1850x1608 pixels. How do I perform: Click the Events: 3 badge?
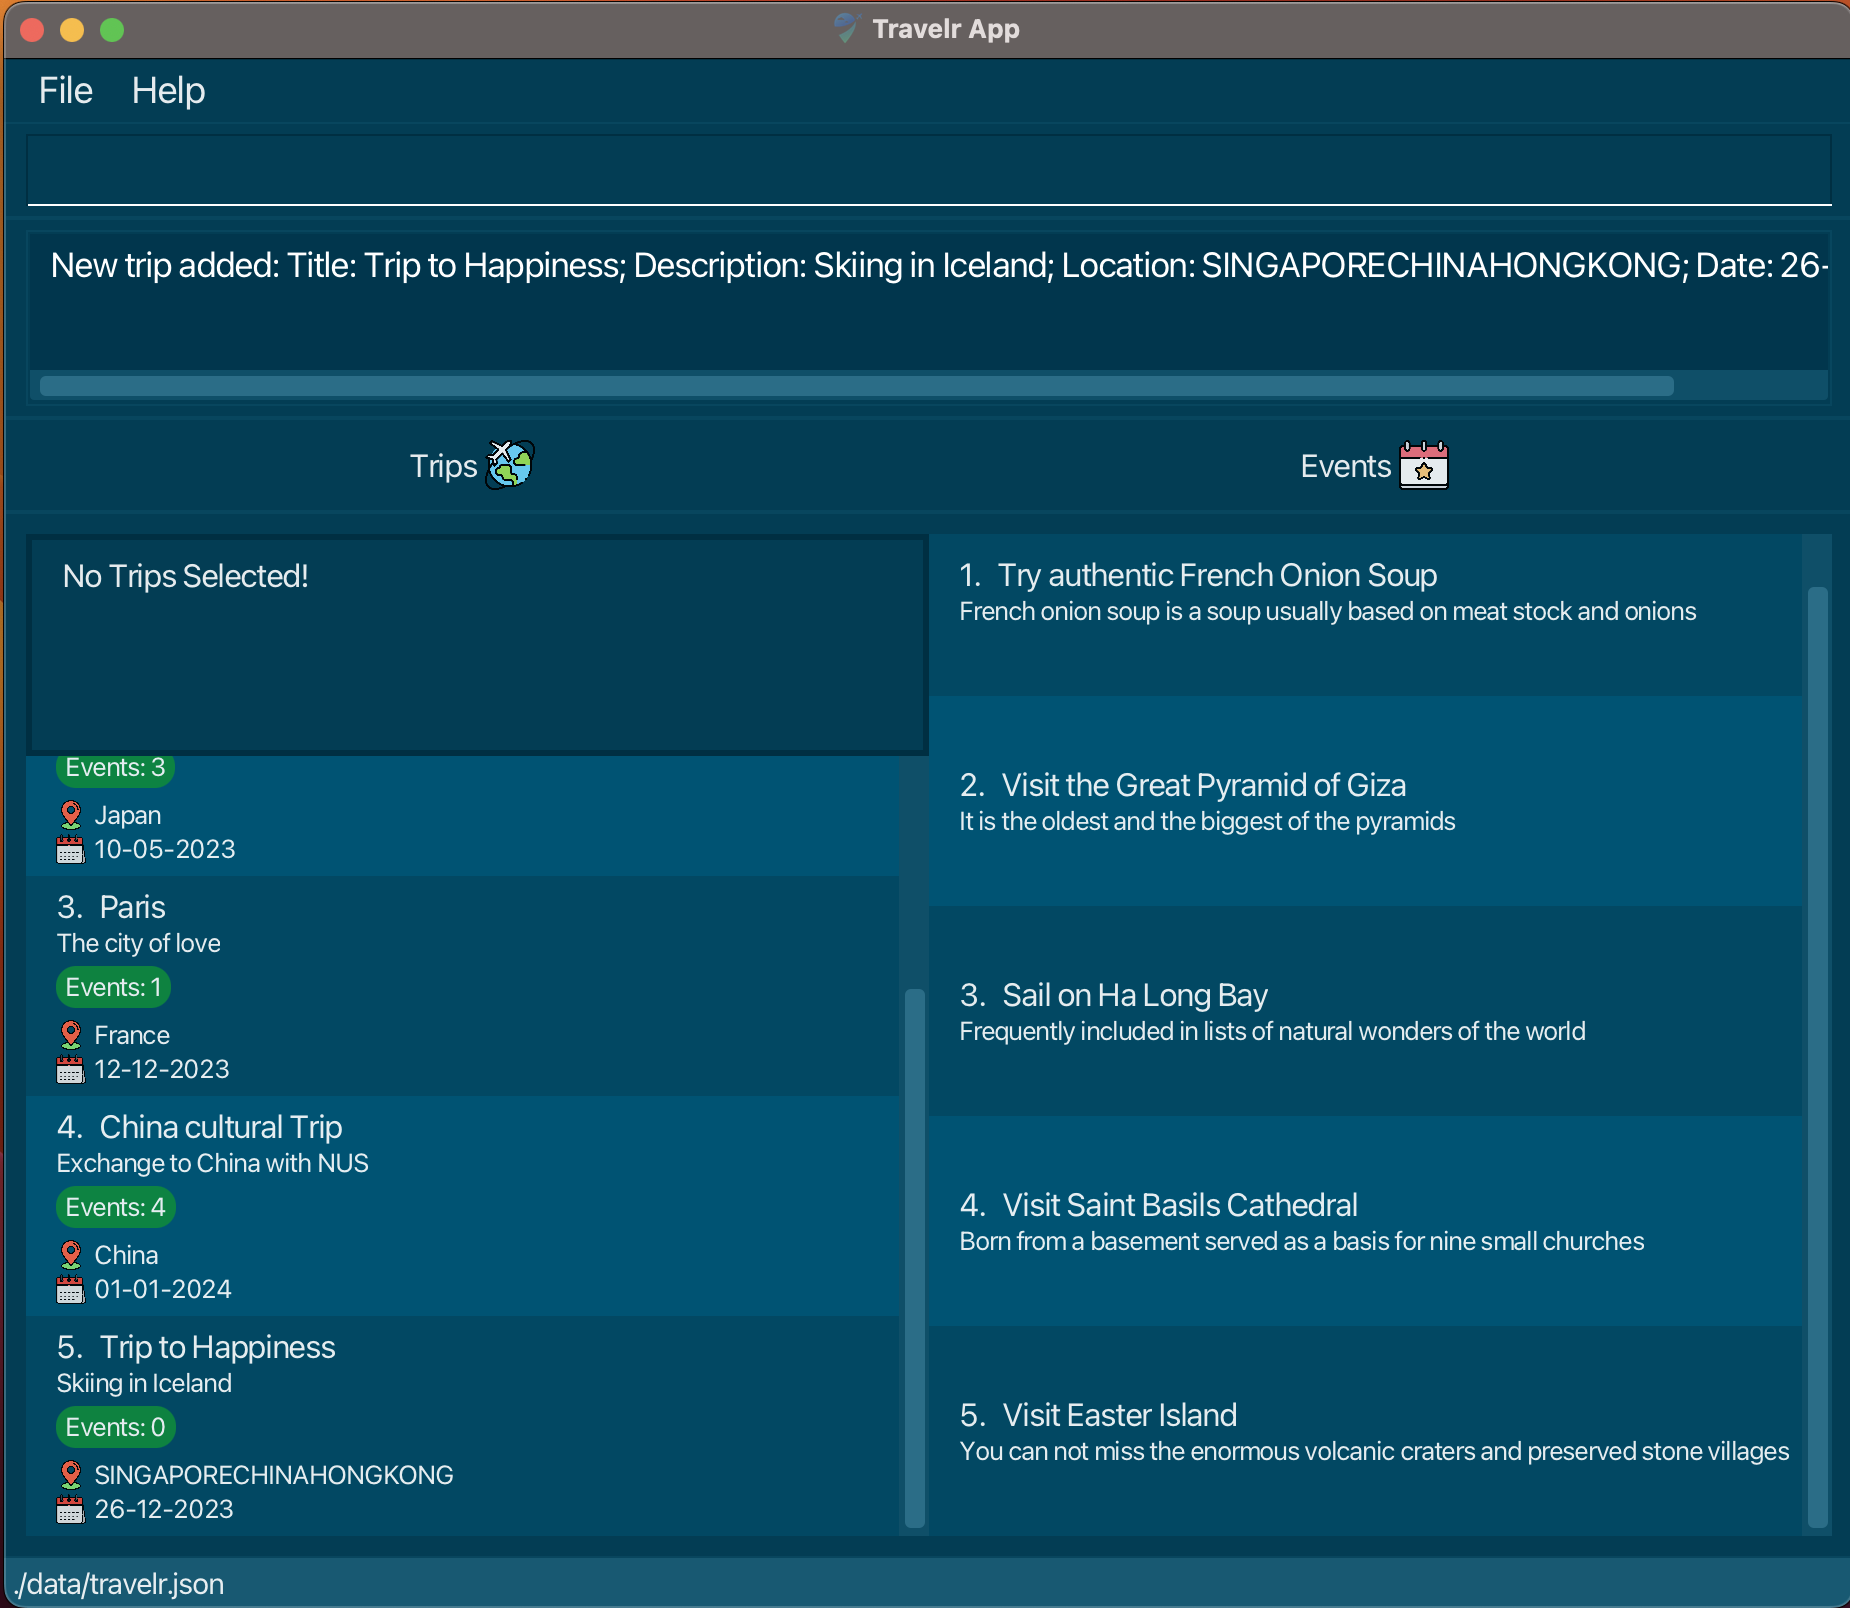coord(116,768)
